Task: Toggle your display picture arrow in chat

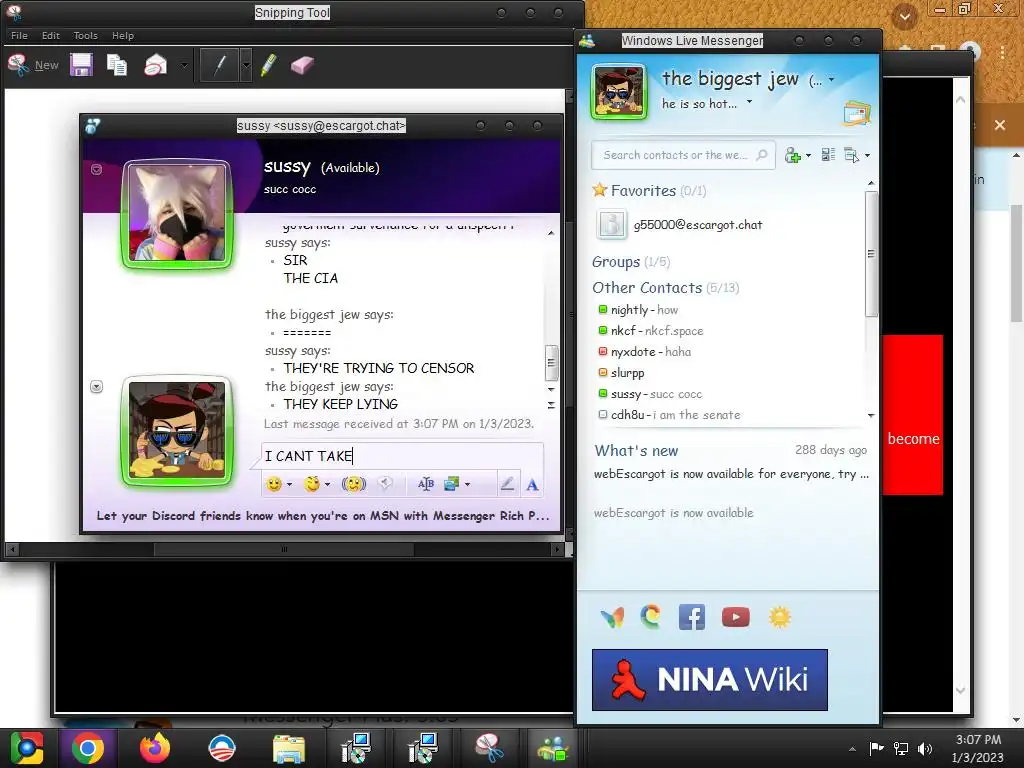Action: pos(97,387)
